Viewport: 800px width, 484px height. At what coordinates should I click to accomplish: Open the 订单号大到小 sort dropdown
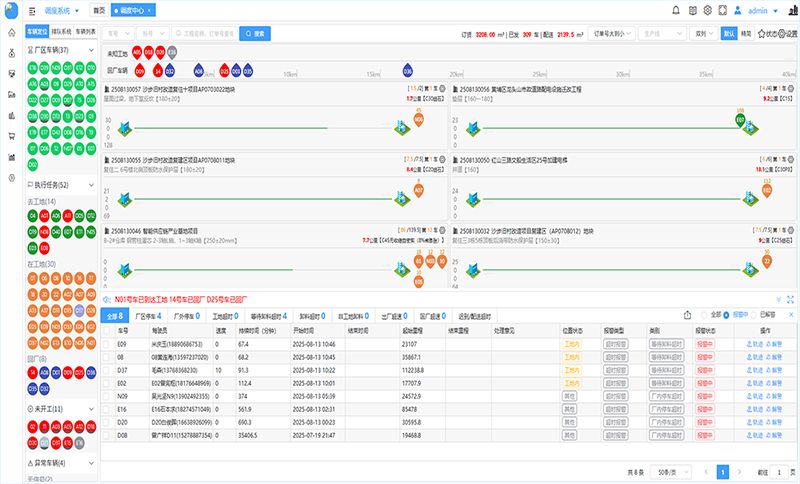(x=609, y=33)
